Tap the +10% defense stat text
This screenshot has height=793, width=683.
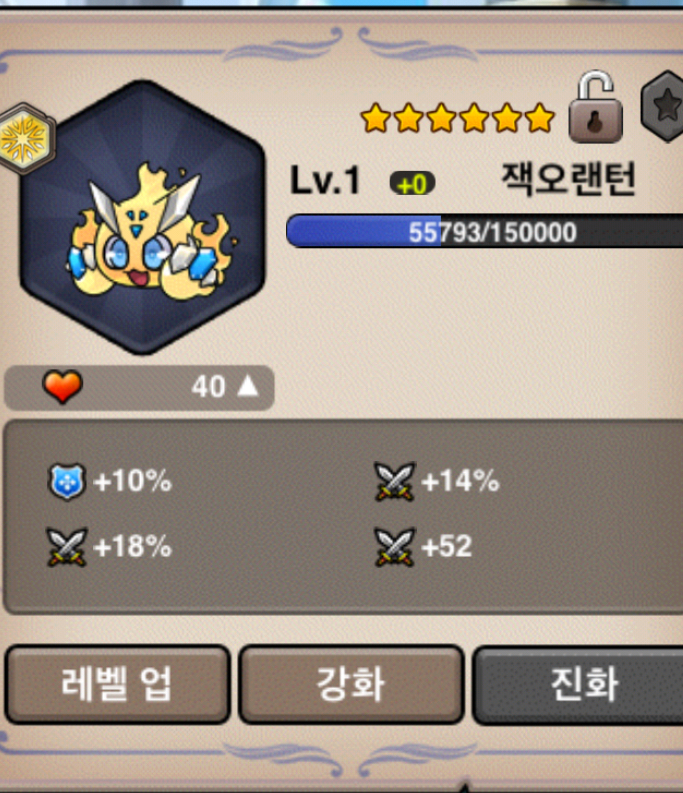point(133,481)
